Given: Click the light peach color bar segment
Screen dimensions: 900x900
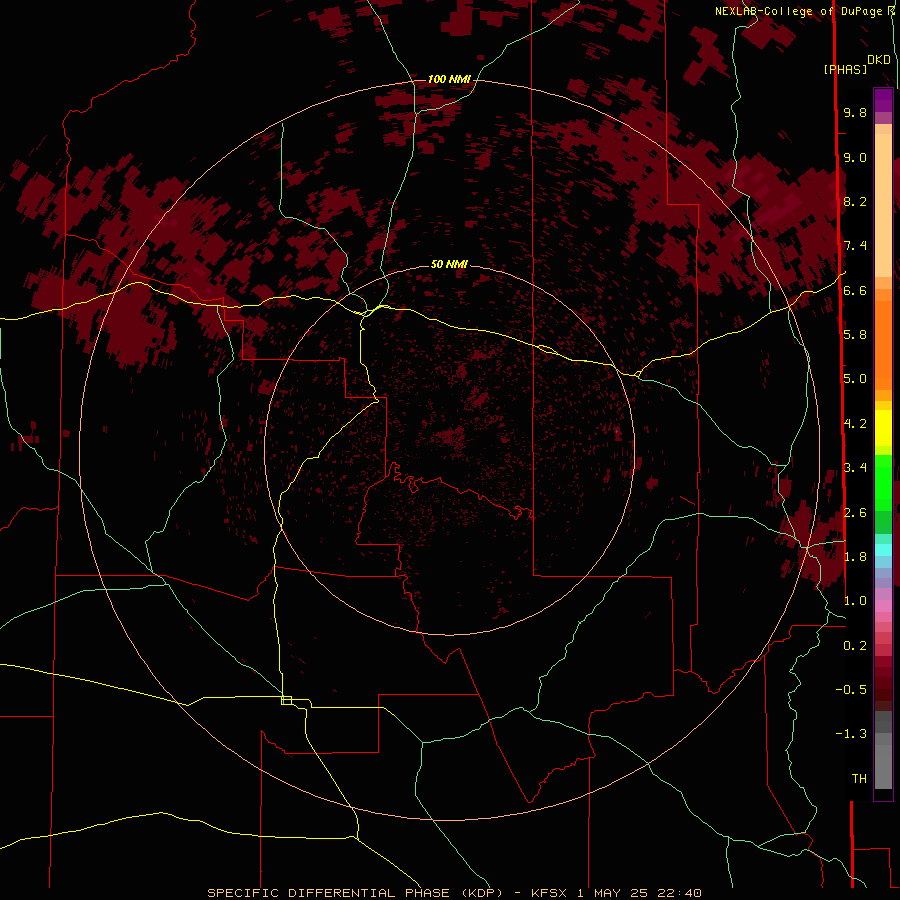Looking at the screenshot, I should 883,207.
